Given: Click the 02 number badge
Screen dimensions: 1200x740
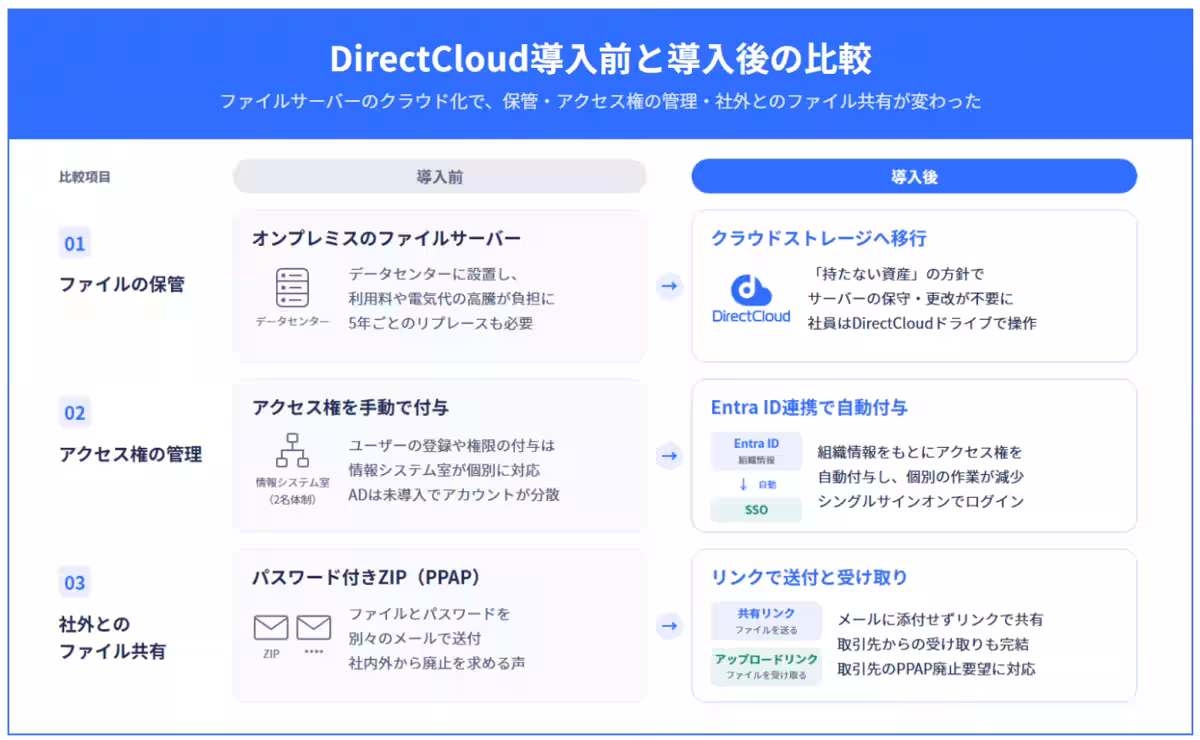Looking at the screenshot, I should (x=75, y=413).
